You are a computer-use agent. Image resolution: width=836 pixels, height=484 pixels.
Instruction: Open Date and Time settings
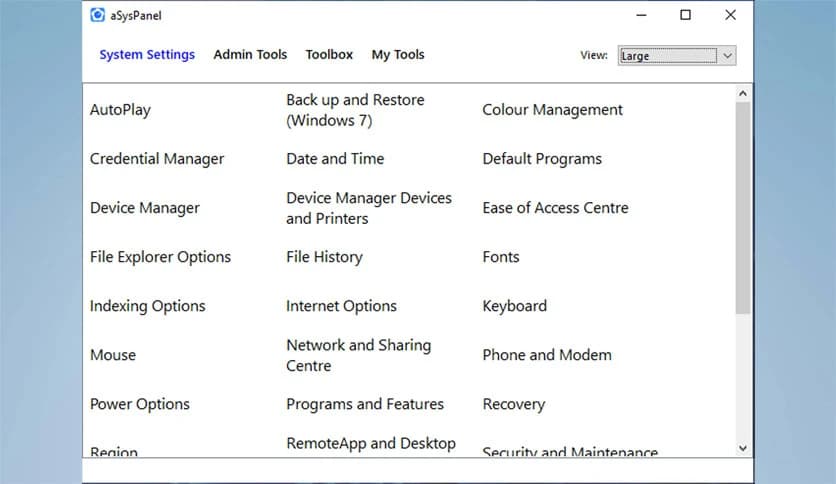[x=335, y=159]
